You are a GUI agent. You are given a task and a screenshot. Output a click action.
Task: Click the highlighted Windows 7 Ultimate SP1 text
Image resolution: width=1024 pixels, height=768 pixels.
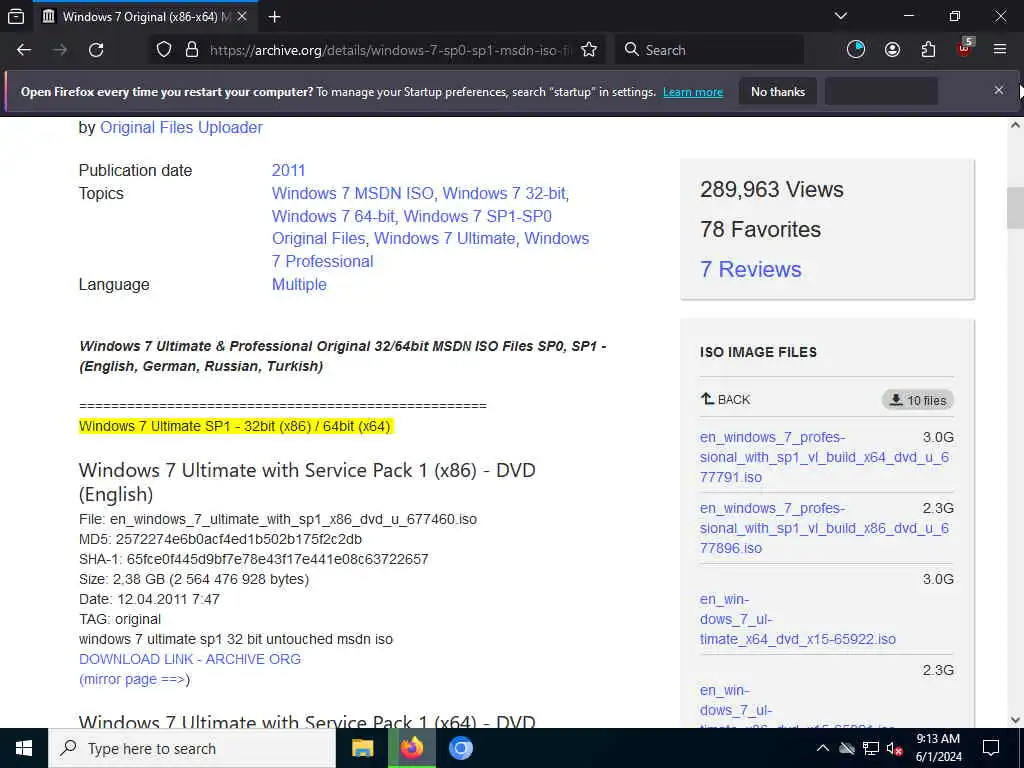pyautogui.click(x=234, y=426)
